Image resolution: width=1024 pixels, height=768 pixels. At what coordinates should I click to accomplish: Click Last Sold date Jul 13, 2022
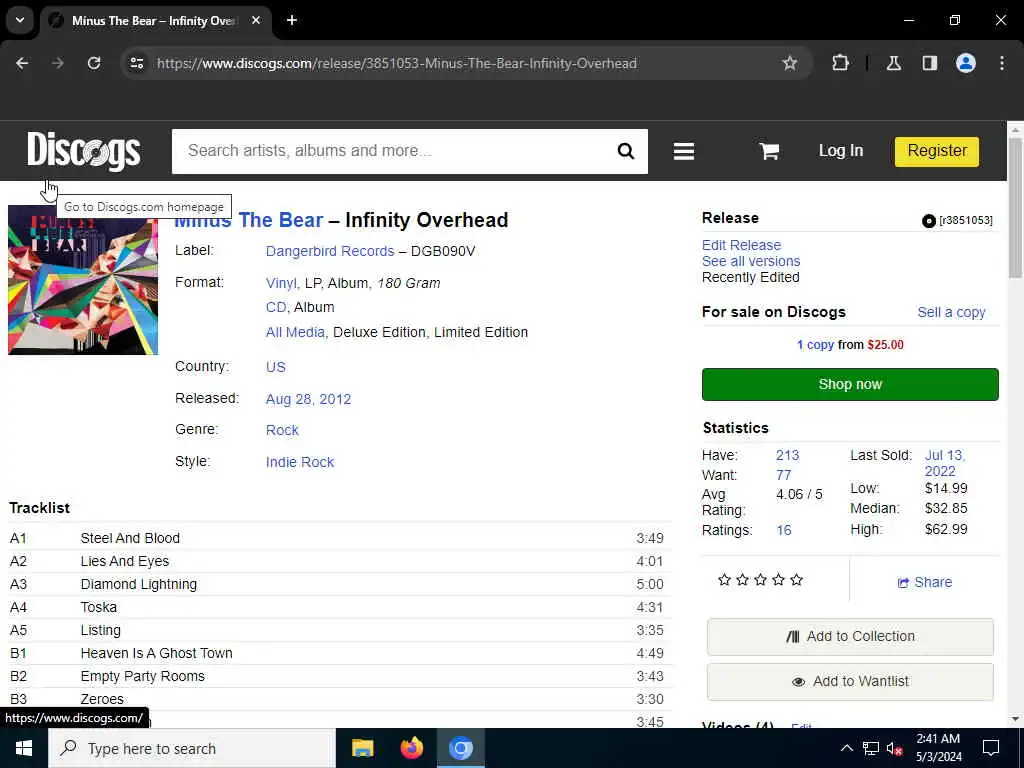945,463
